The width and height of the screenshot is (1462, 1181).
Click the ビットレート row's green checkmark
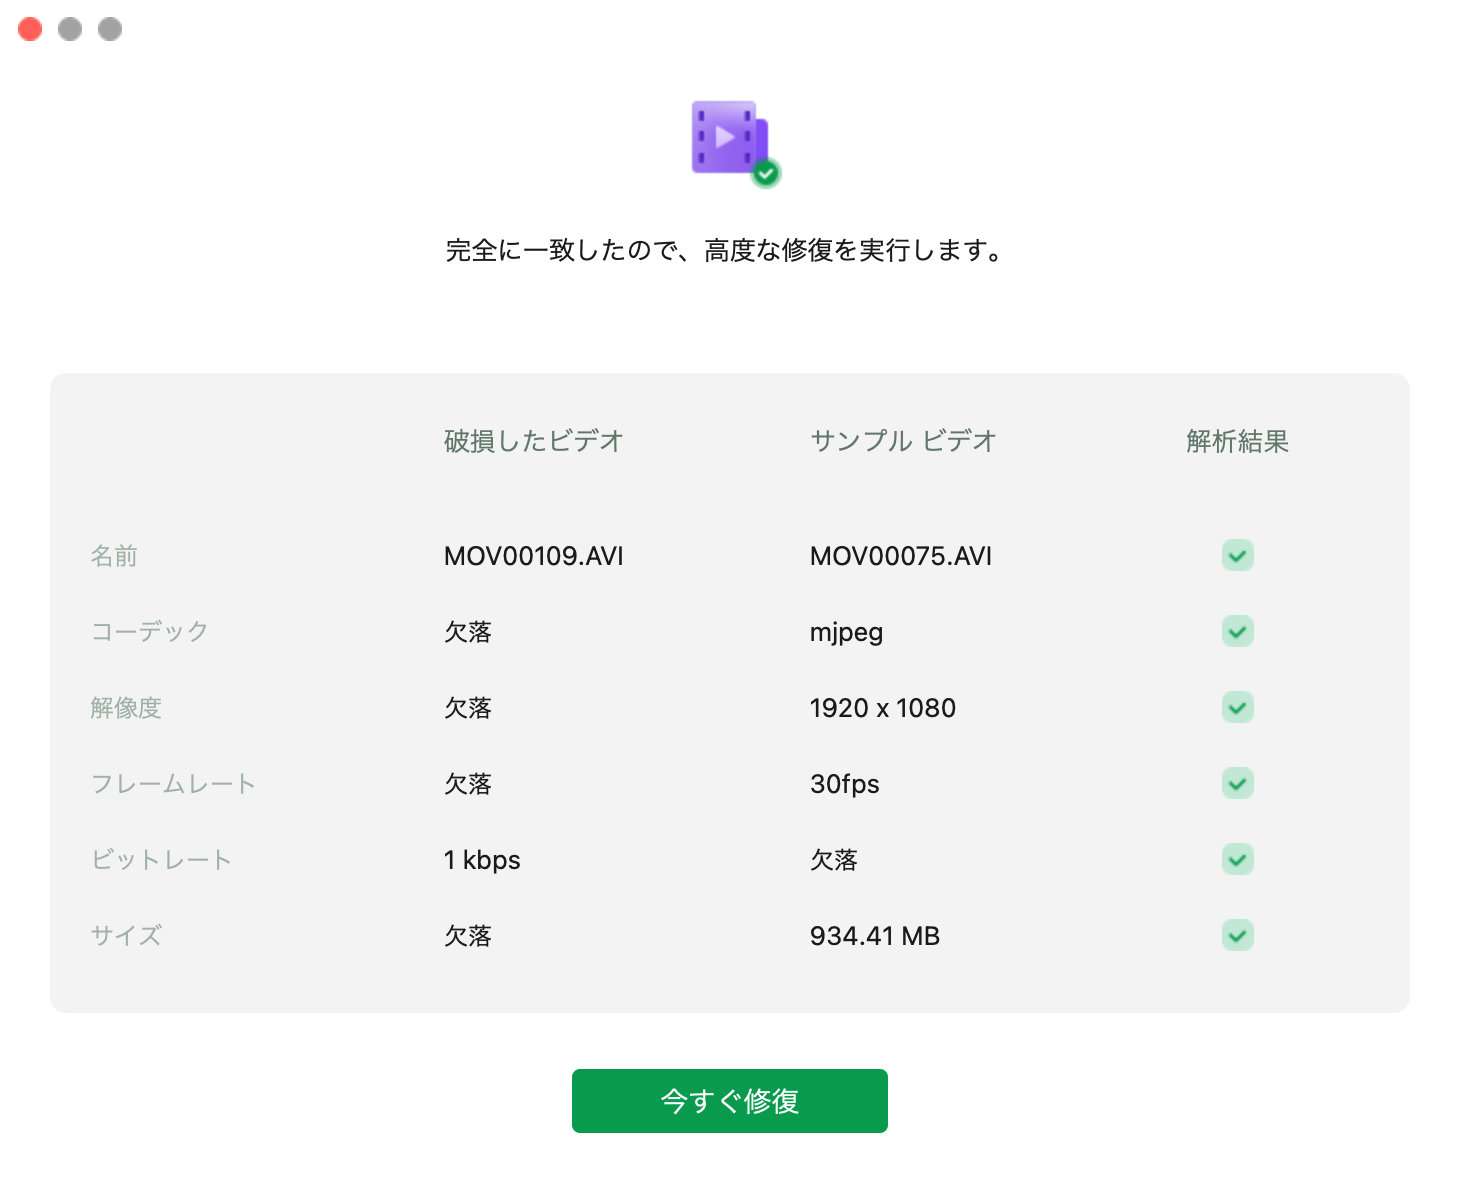(1237, 859)
